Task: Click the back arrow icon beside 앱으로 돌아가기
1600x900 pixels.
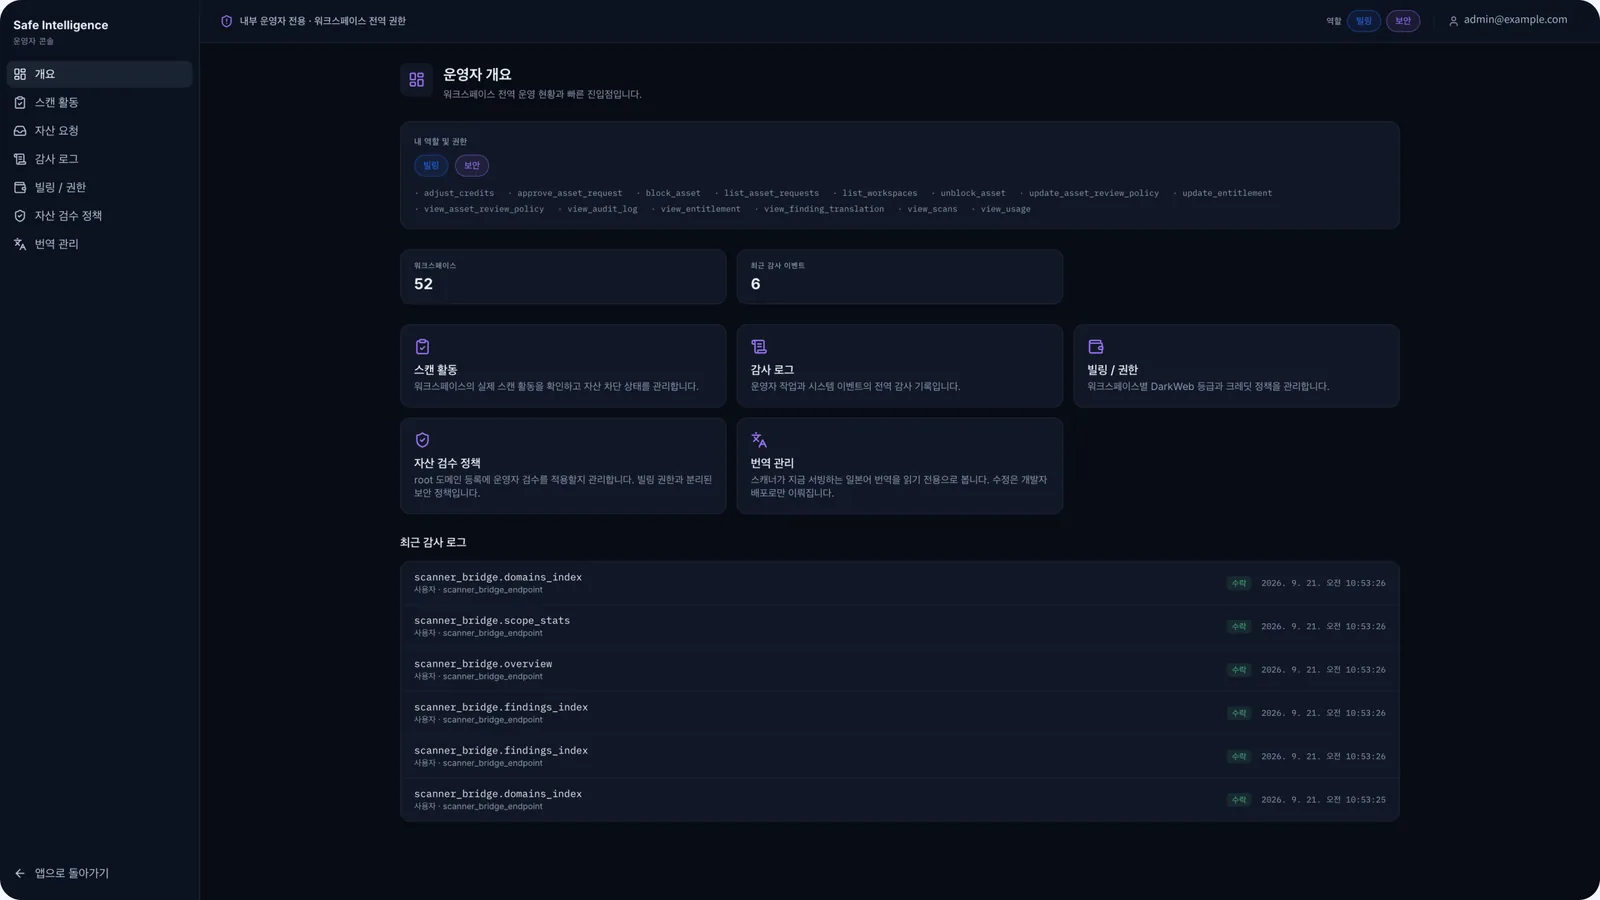Action: point(20,873)
